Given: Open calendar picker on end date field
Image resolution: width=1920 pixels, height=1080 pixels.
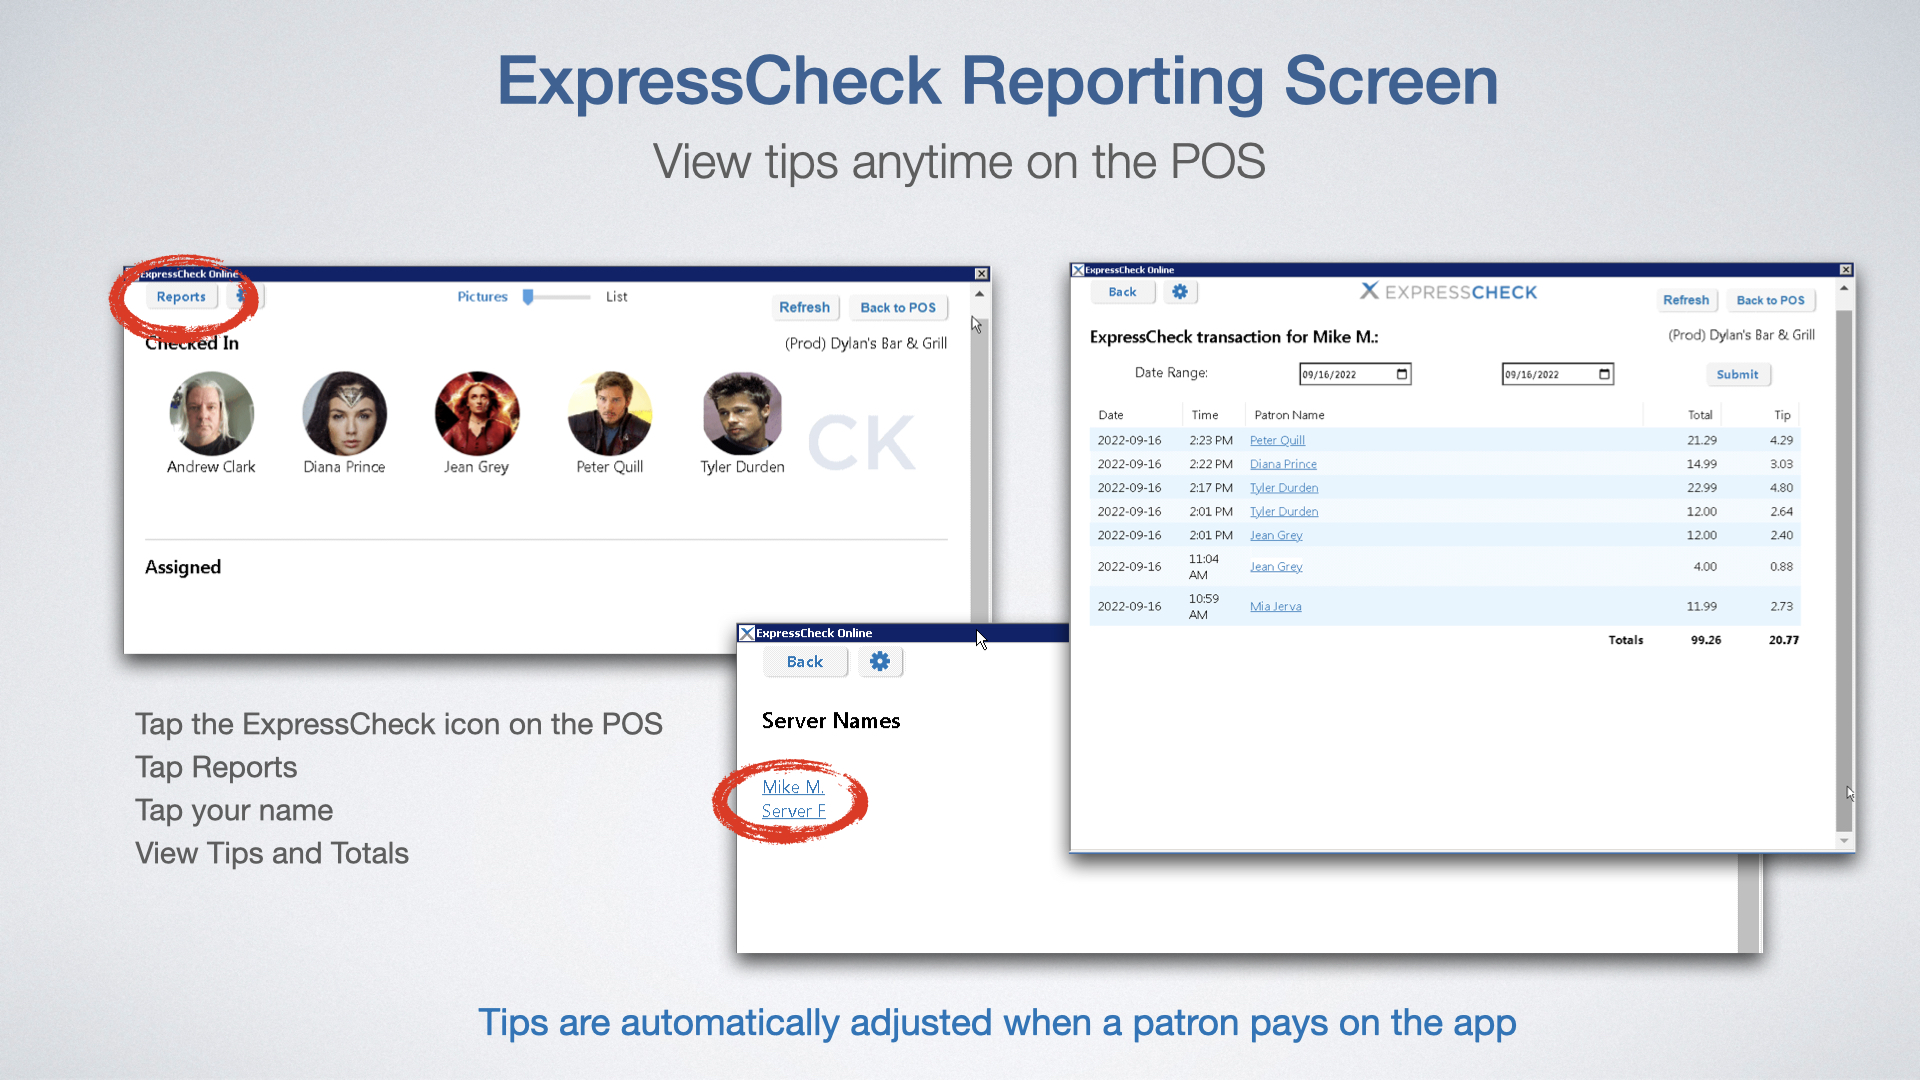Looking at the screenshot, I should coord(1605,374).
